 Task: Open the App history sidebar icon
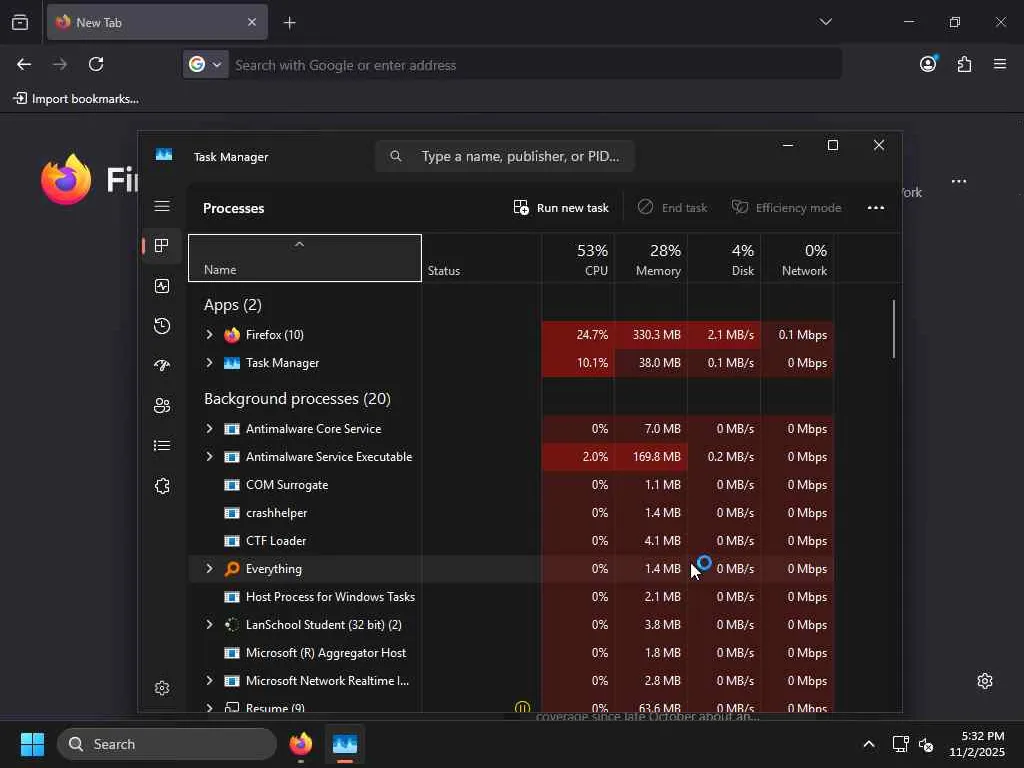(162, 326)
